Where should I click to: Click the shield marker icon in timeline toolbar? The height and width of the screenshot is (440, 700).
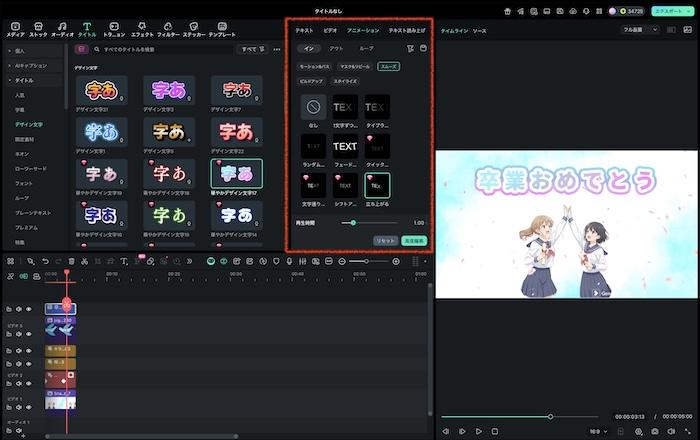[x=276, y=262]
